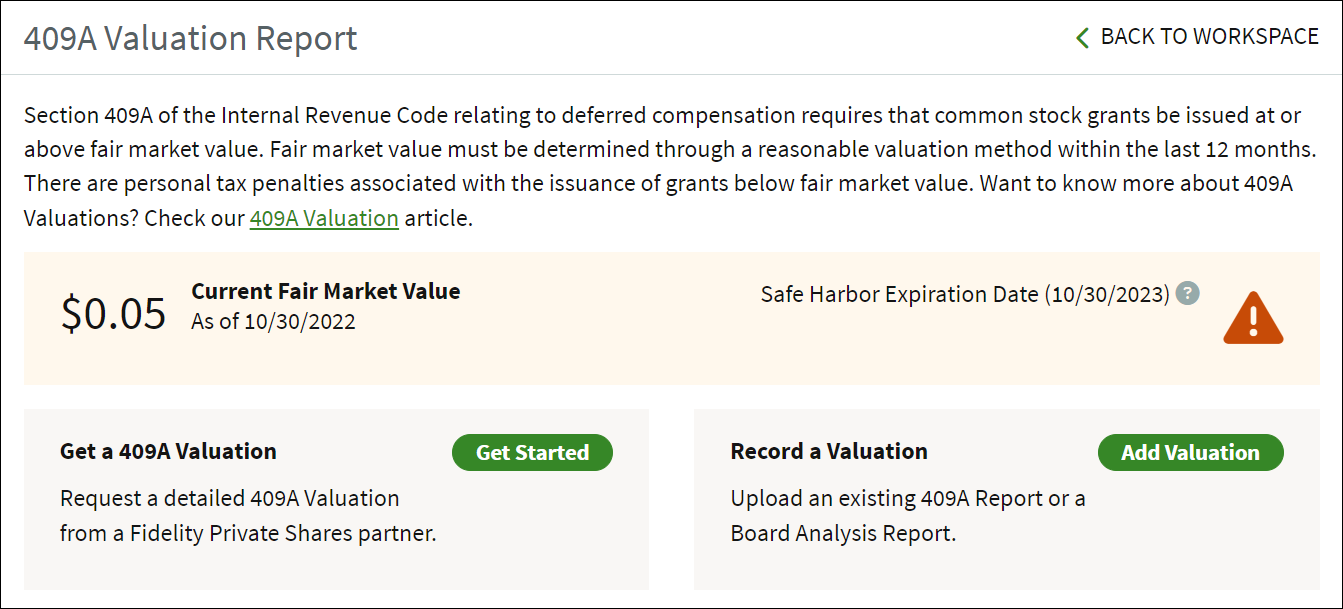Click the $0.05 fair market value amount
The height and width of the screenshot is (609, 1343).
coord(113,313)
